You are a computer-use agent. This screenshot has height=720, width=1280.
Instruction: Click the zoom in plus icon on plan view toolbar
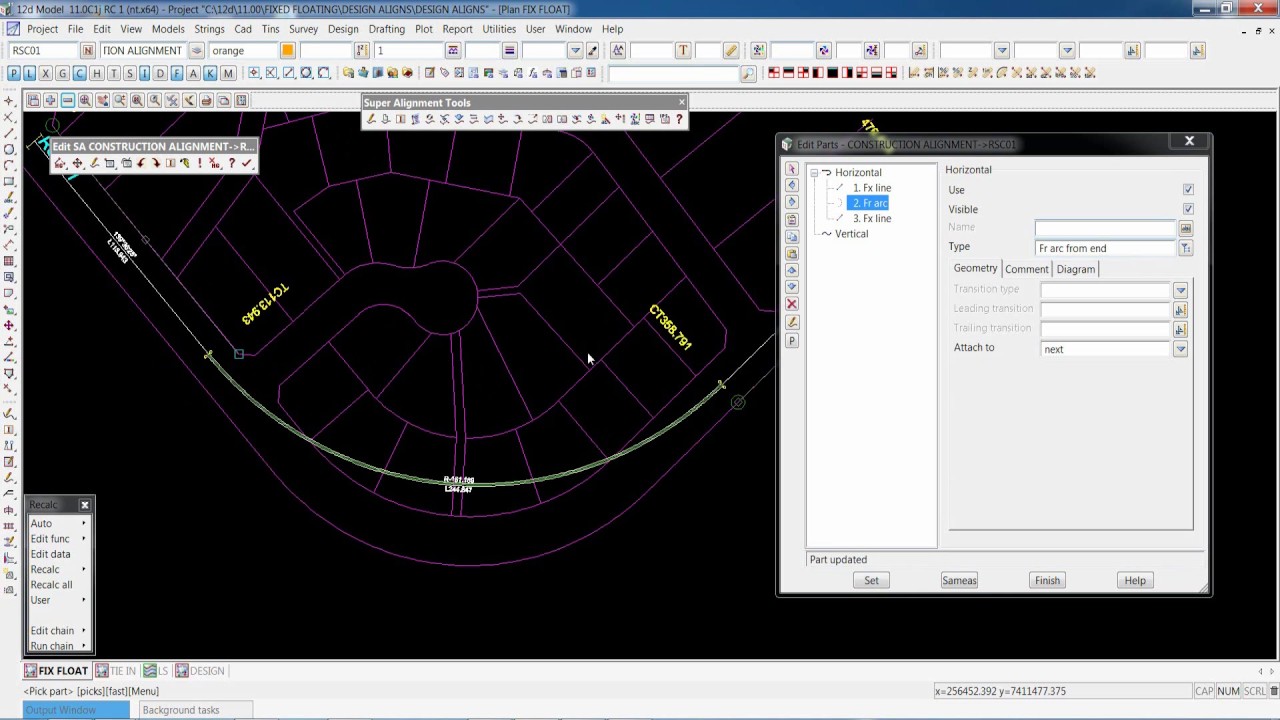pos(50,100)
